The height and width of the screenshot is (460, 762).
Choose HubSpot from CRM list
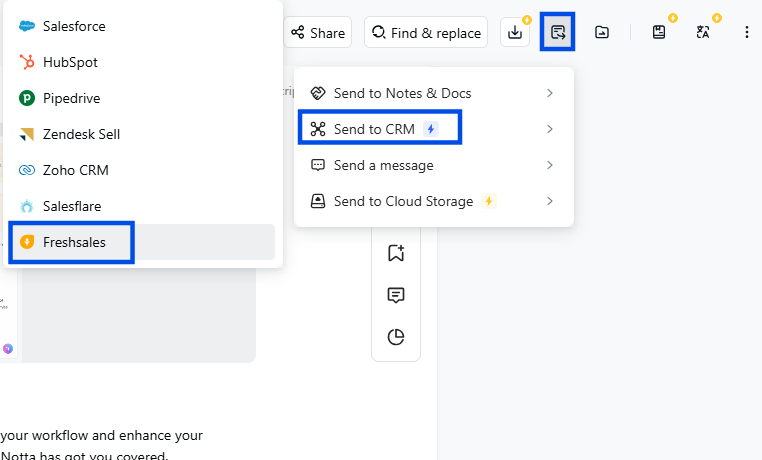click(142, 62)
